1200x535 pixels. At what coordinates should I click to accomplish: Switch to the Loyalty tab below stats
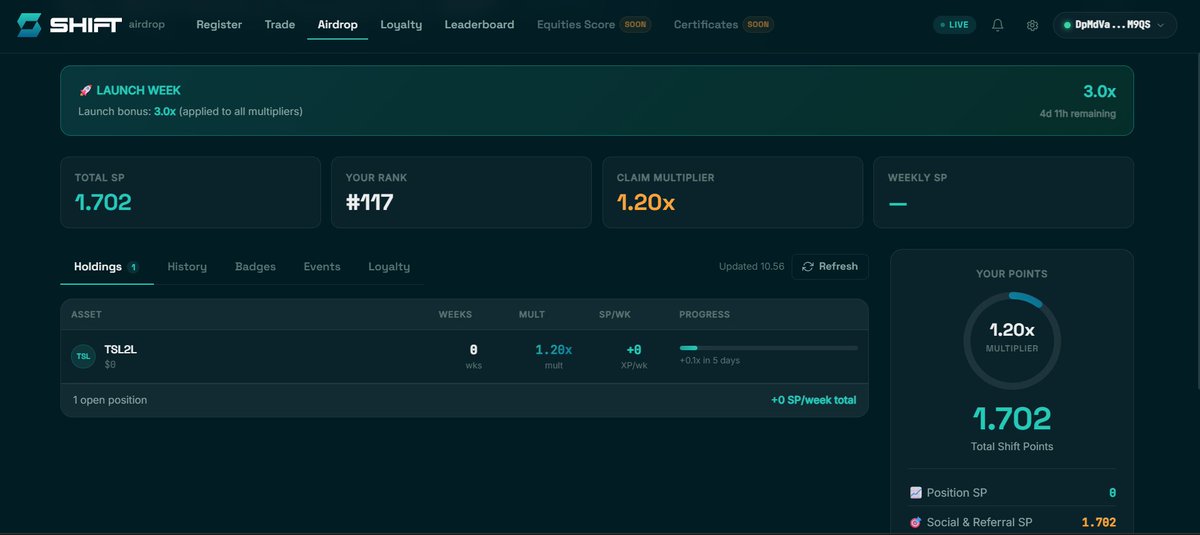pos(389,267)
